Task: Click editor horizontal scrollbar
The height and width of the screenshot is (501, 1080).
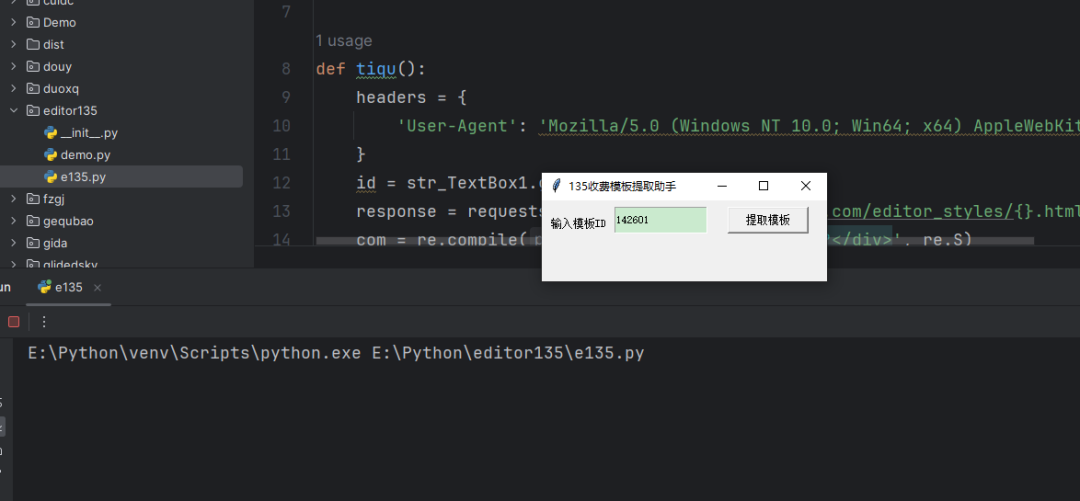Action: click(675, 241)
